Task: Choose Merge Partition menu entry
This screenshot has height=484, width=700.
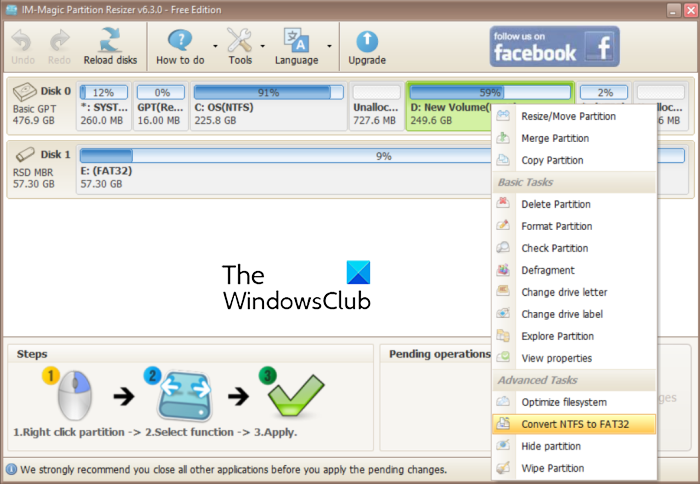Action: pos(575,138)
